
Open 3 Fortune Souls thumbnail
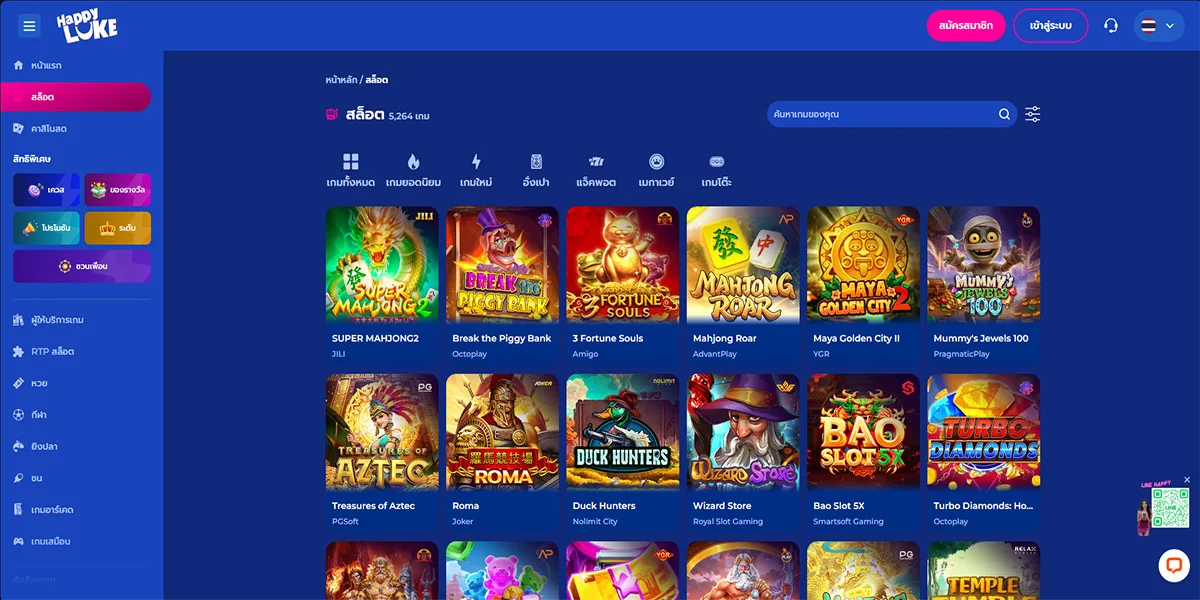pos(622,265)
